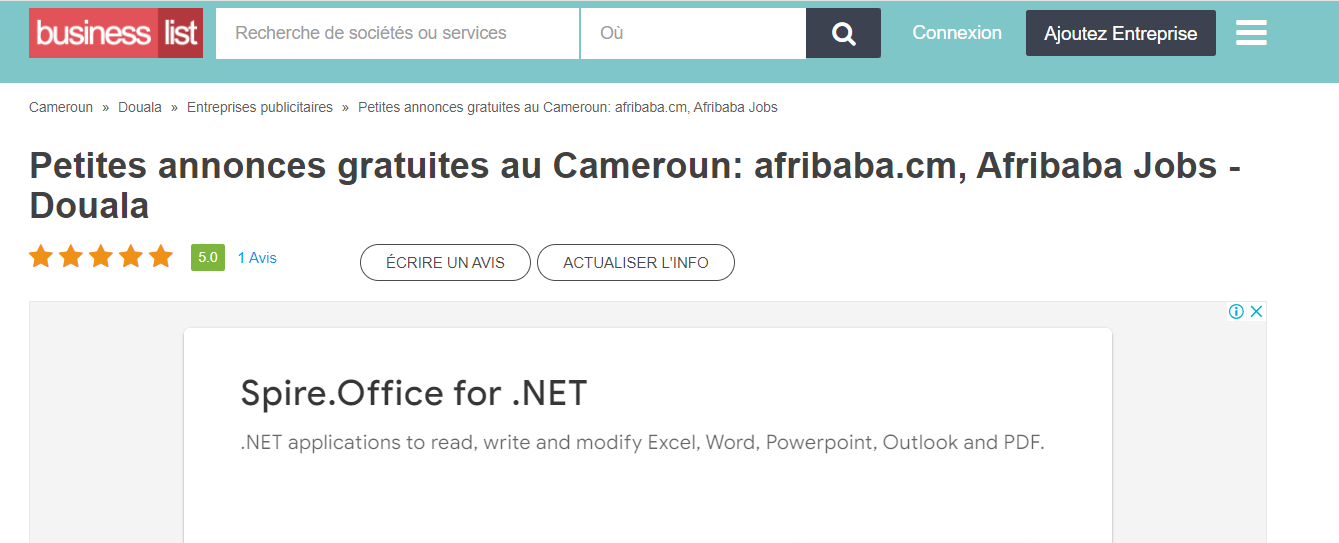
Task: Click the ad info icon
Action: pos(1236,311)
